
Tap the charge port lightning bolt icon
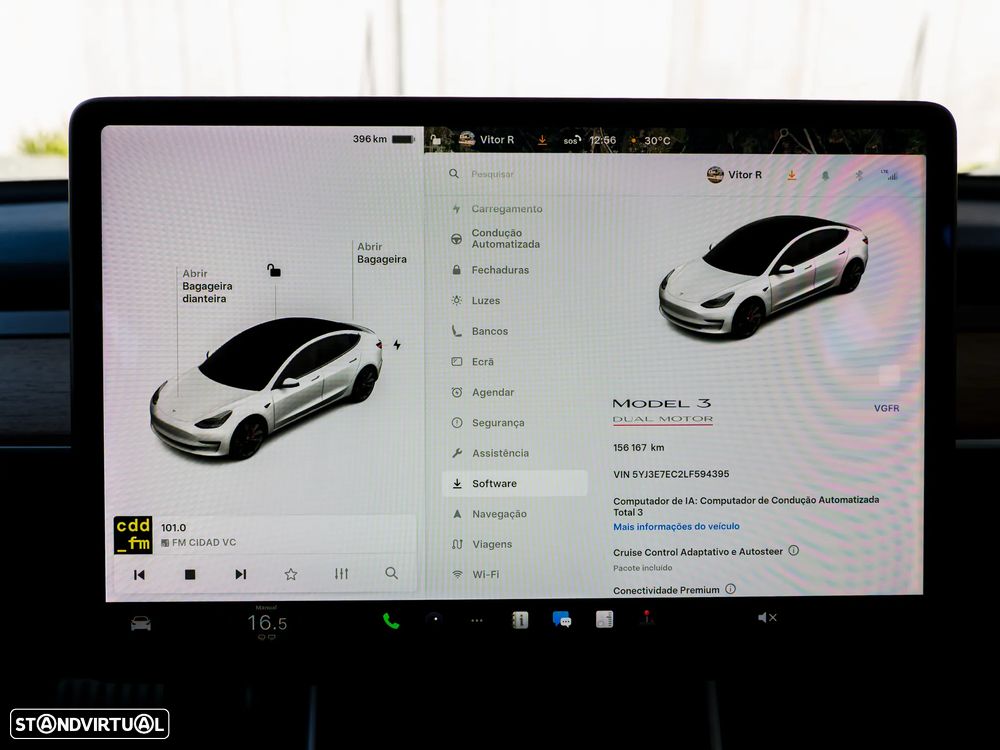(397, 345)
